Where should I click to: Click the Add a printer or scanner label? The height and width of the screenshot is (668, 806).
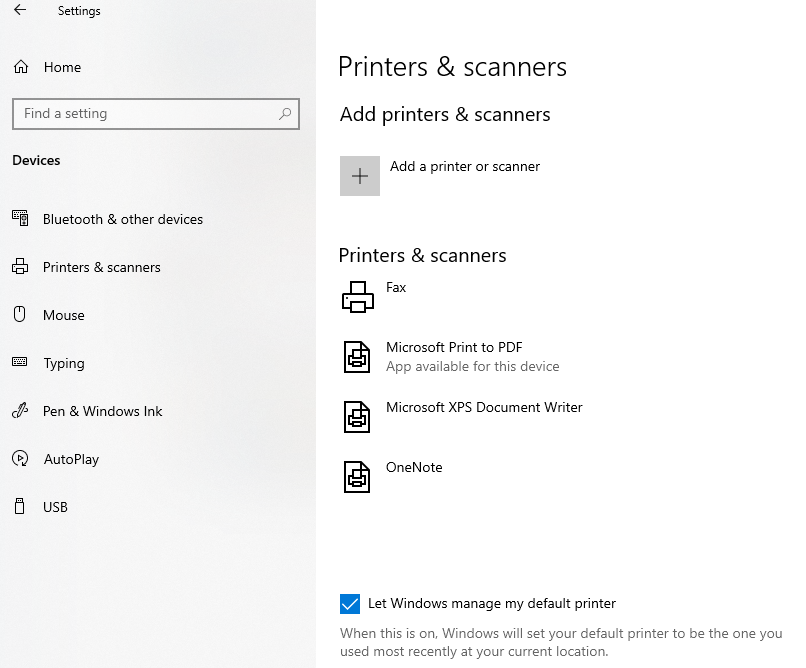465,166
